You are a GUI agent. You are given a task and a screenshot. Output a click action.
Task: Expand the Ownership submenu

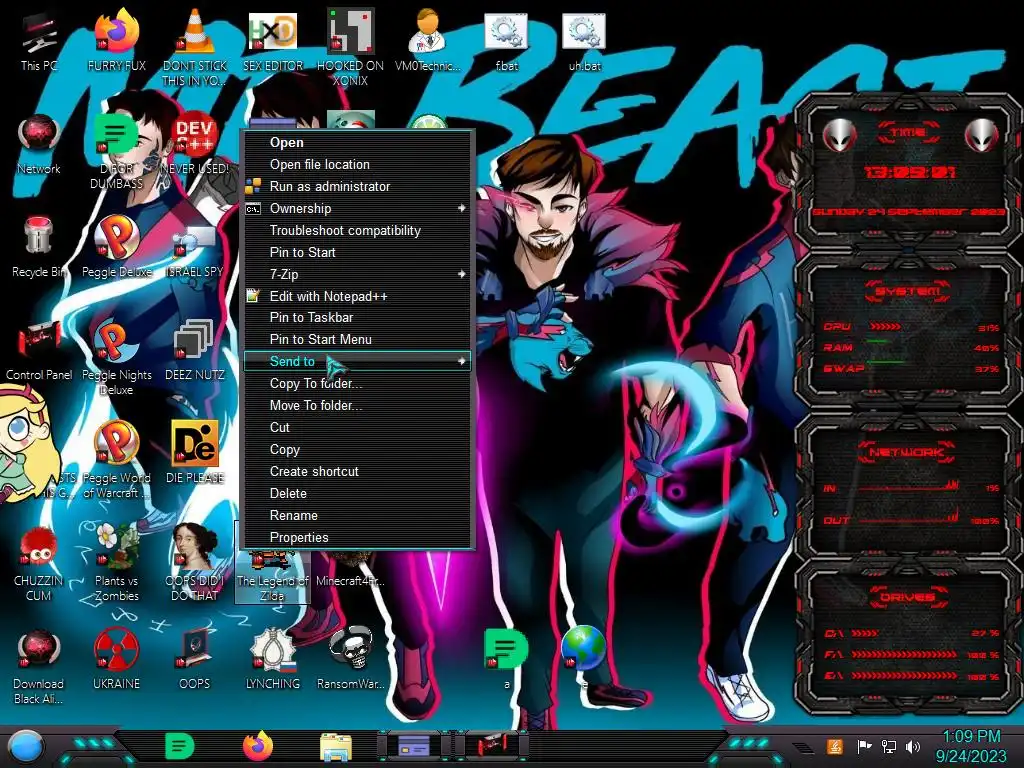pyautogui.click(x=357, y=208)
